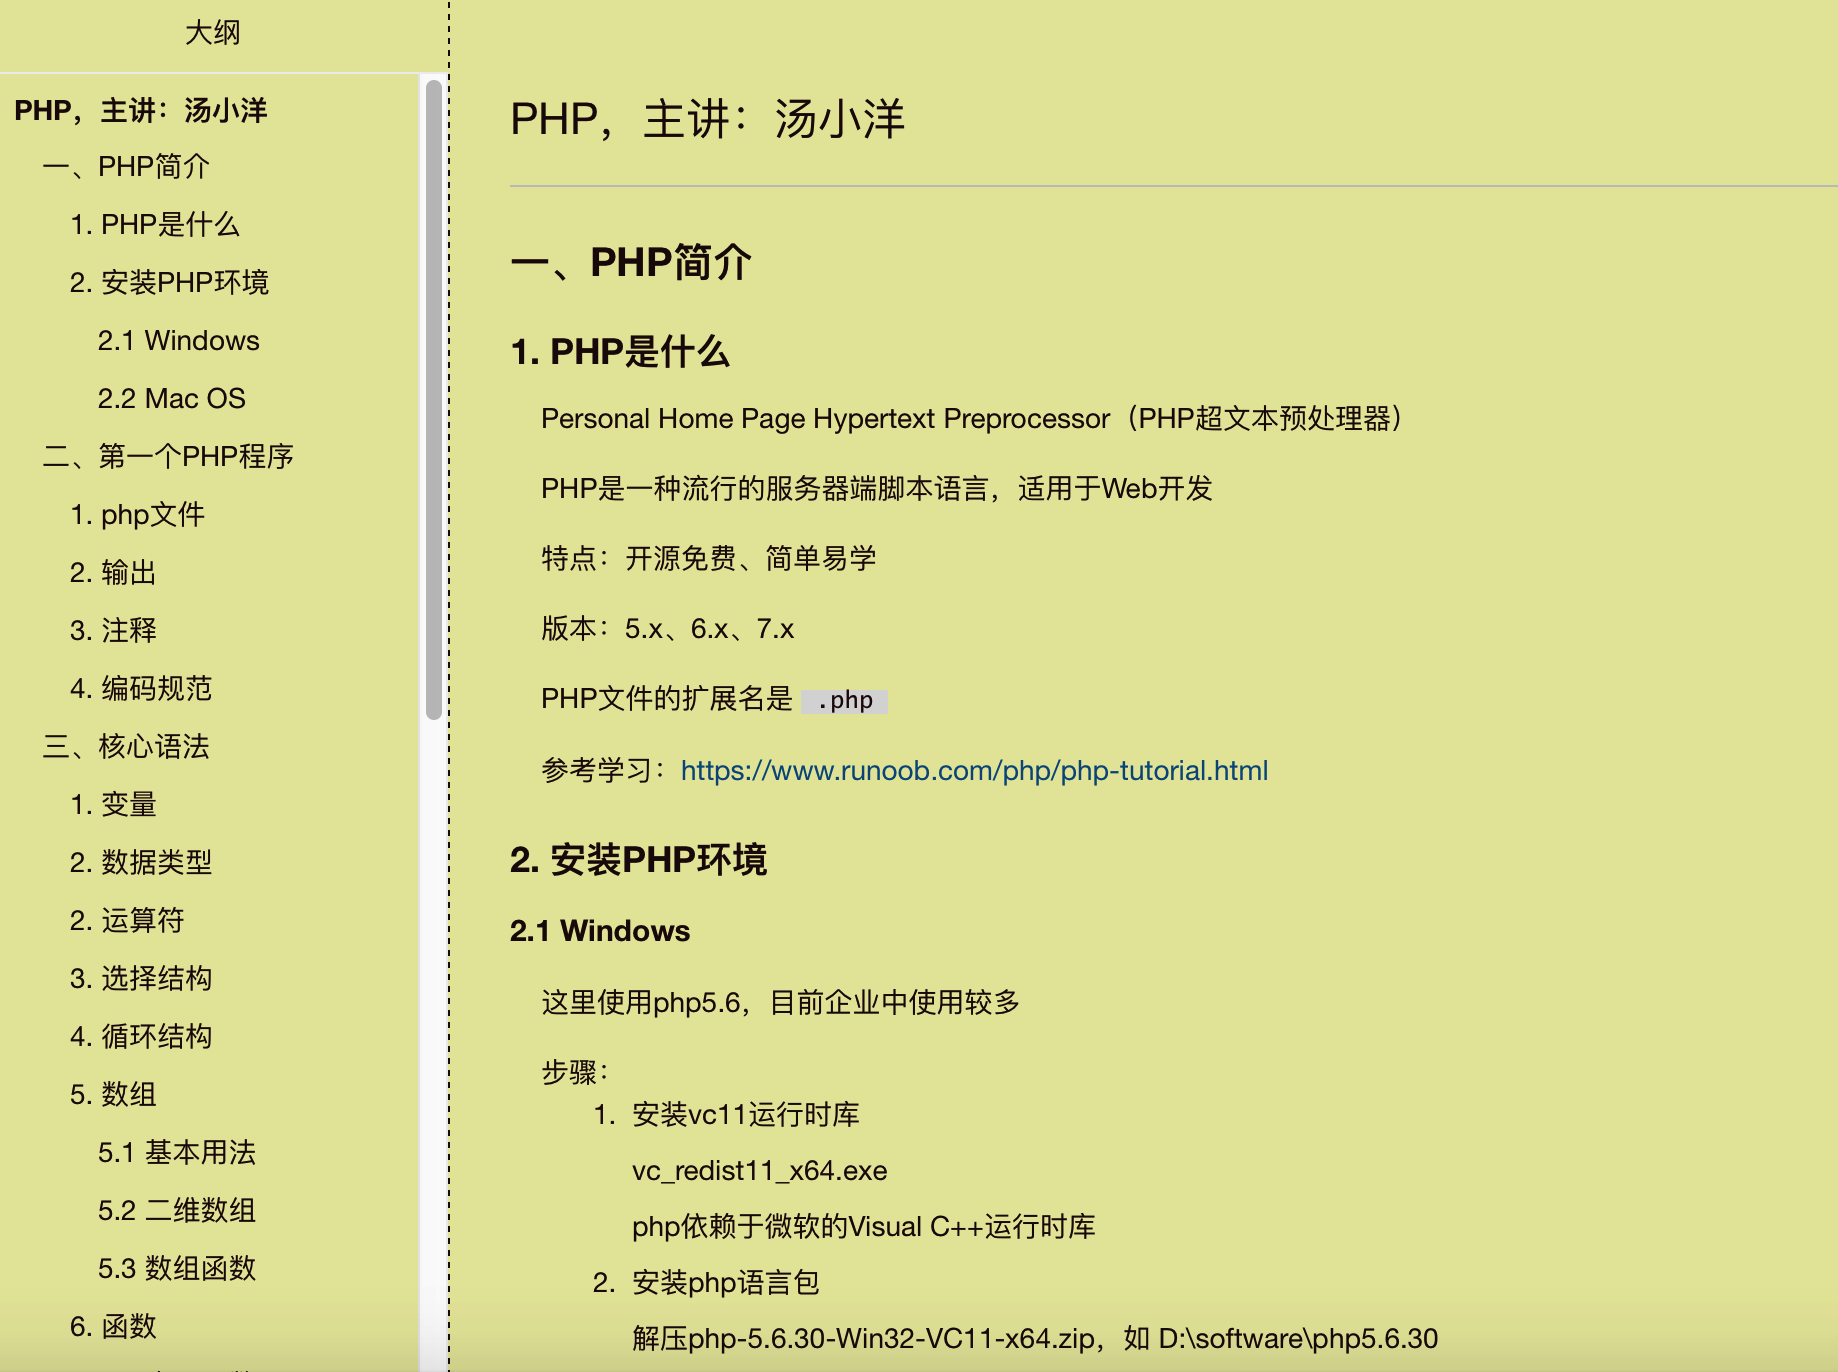Select '4. 编码规范' outline entry
1838x1372 pixels.
pyautogui.click(x=141, y=689)
